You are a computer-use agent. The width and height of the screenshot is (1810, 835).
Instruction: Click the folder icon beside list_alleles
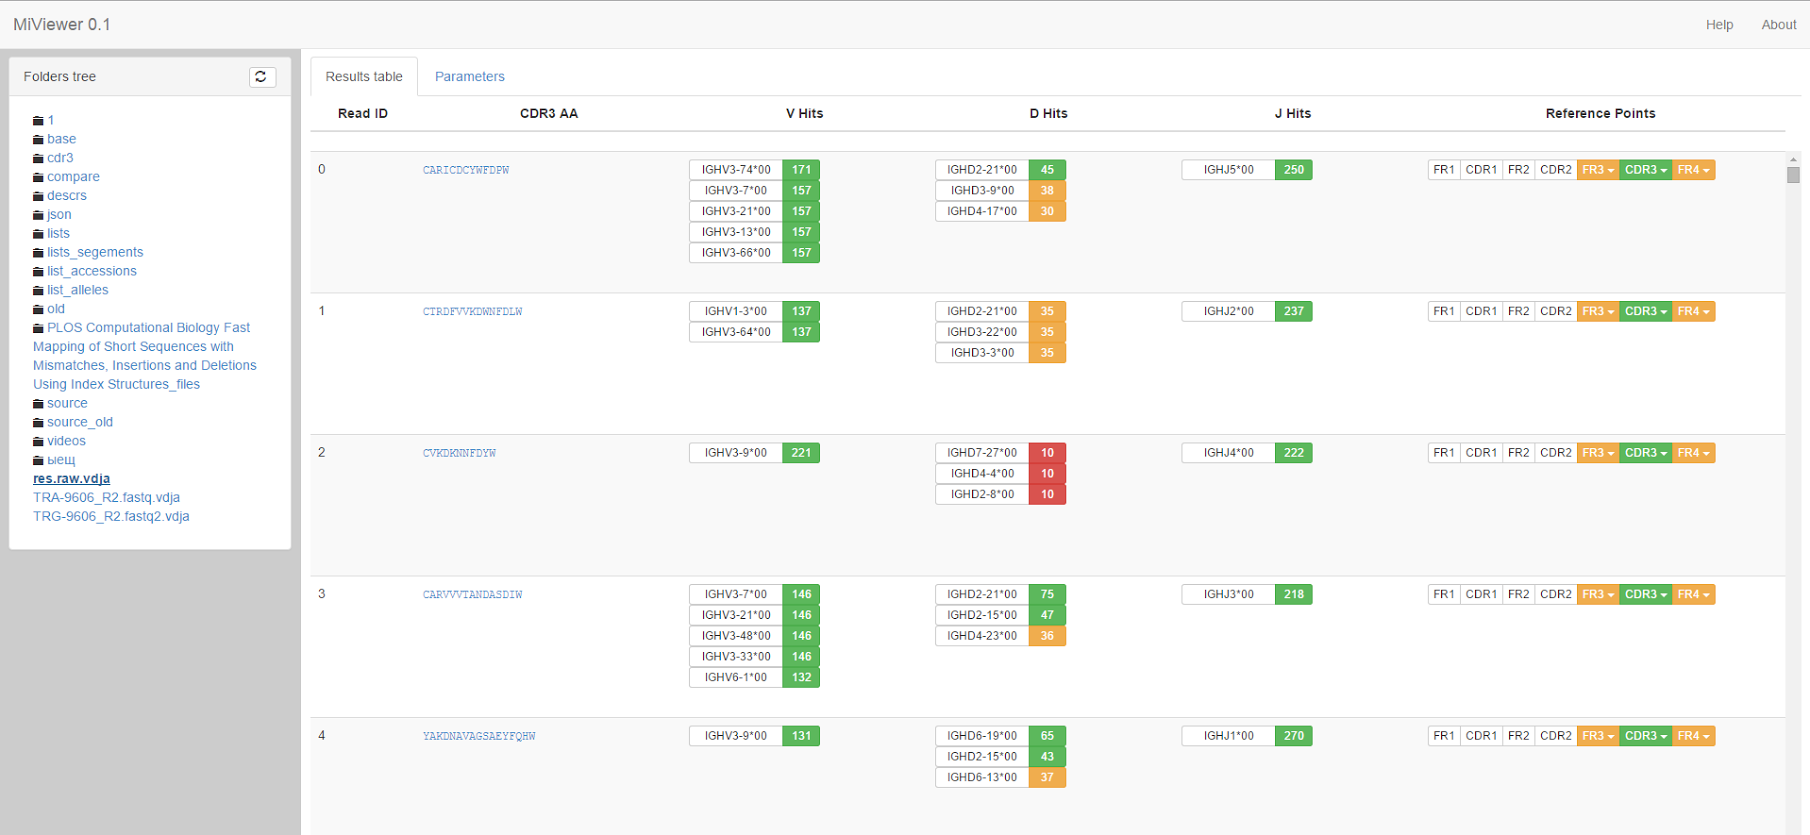[x=38, y=291]
